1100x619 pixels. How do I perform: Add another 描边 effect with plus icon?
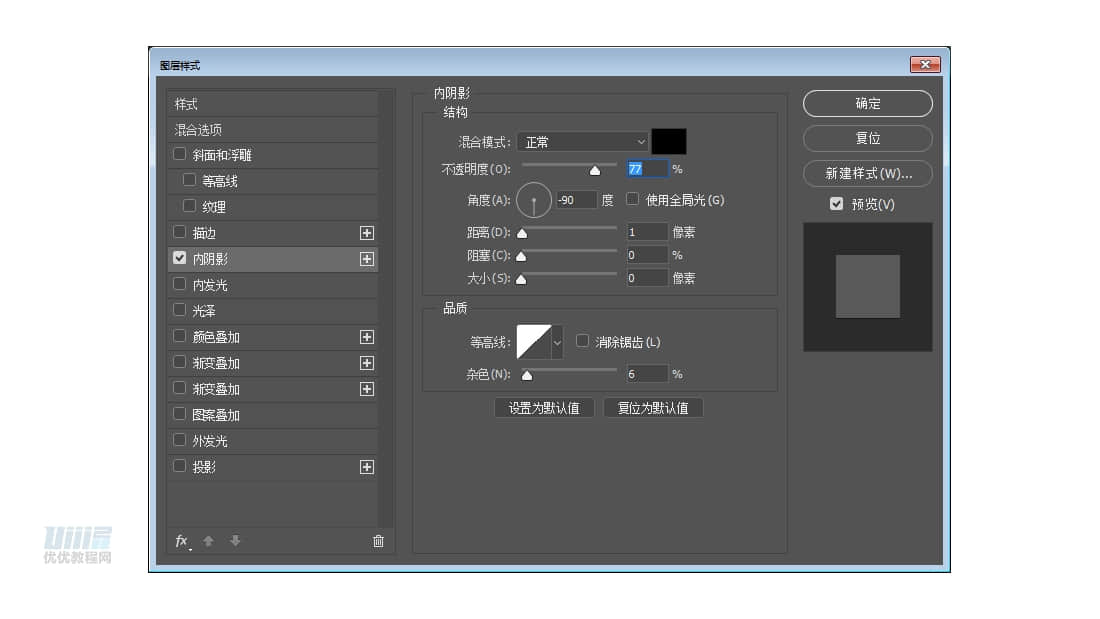click(x=366, y=233)
